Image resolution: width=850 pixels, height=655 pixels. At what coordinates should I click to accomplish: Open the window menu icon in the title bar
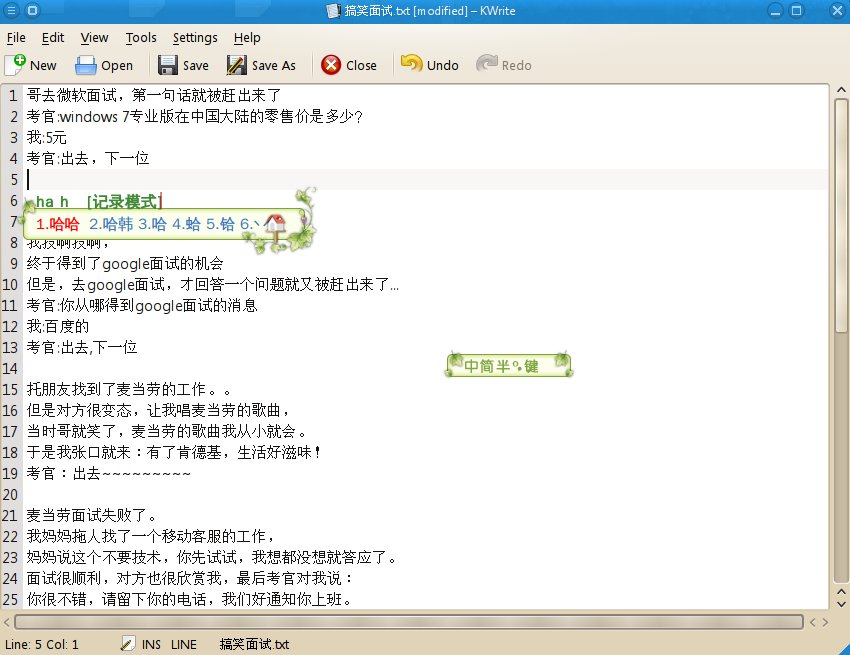point(11,10)
